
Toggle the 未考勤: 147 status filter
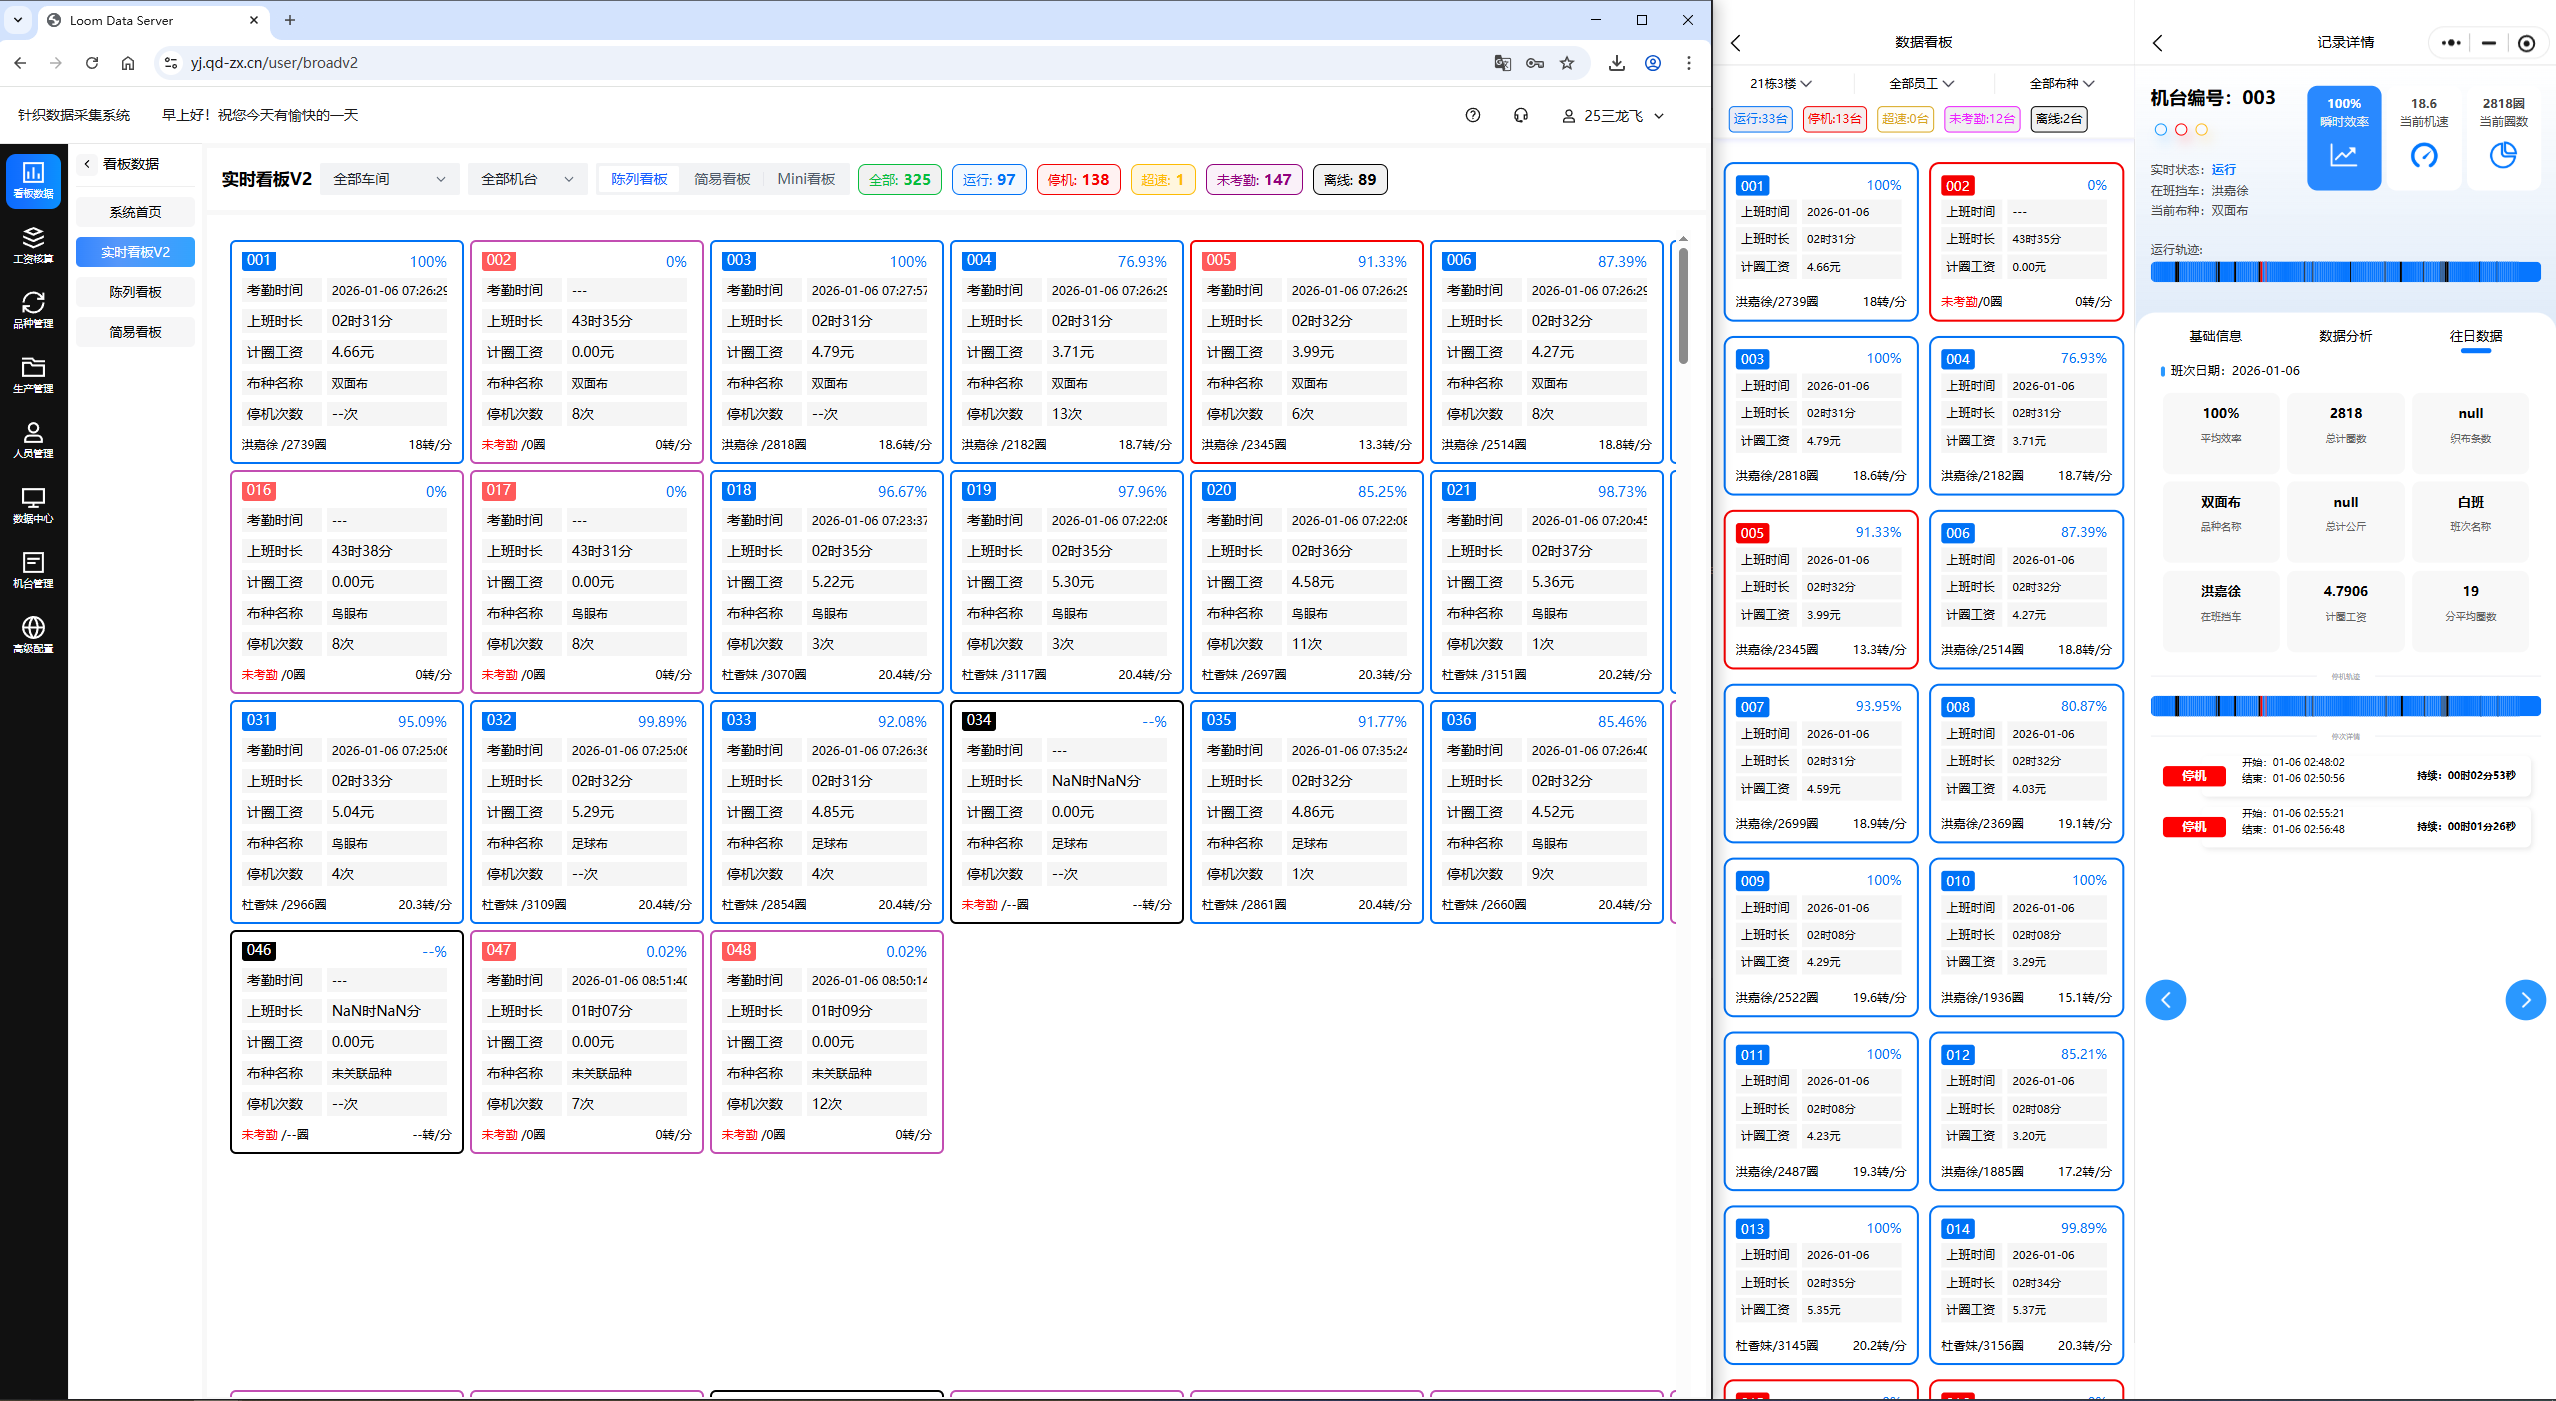point(1253,180)
